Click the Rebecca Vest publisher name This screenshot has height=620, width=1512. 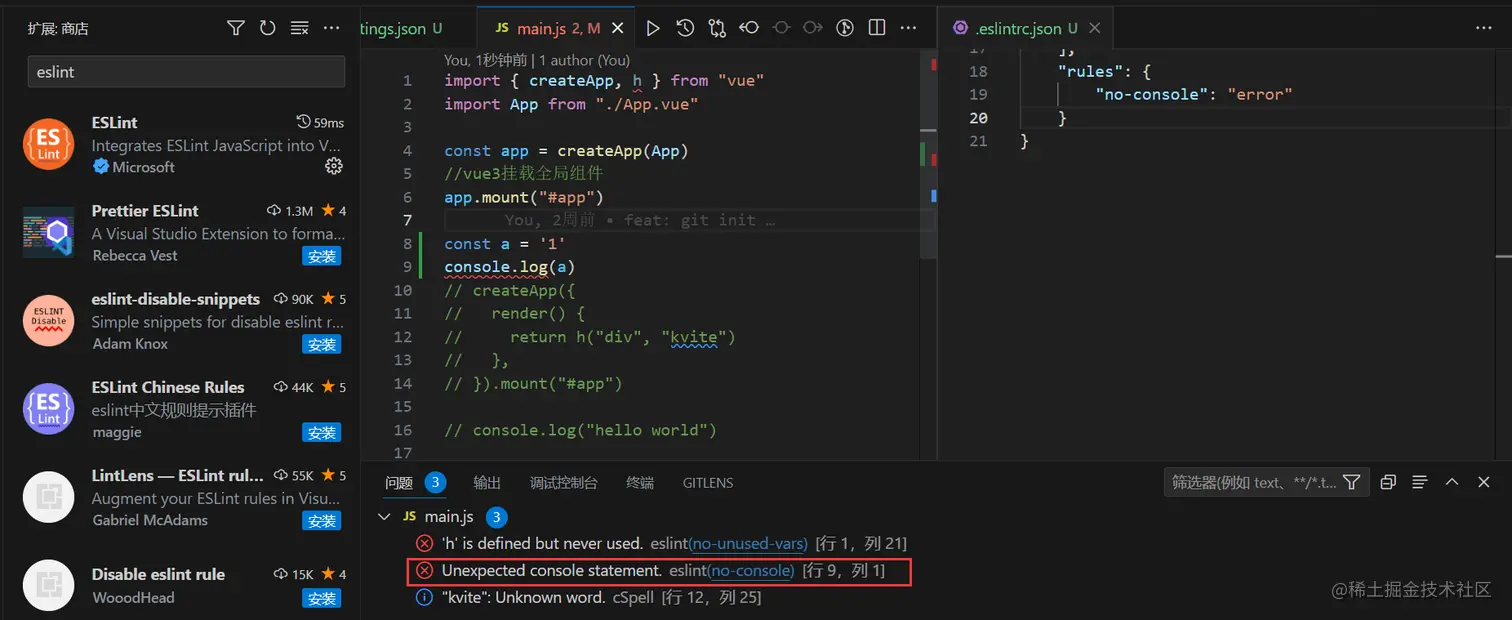pos(135,255)
